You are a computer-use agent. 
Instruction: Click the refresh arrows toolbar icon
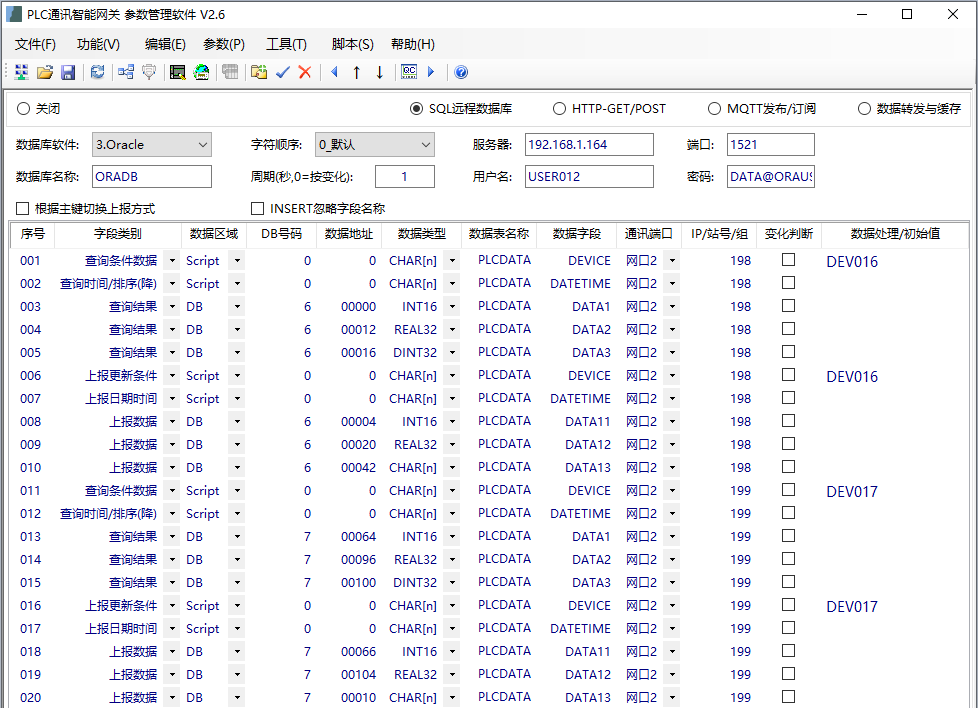[x=97, y=72]
